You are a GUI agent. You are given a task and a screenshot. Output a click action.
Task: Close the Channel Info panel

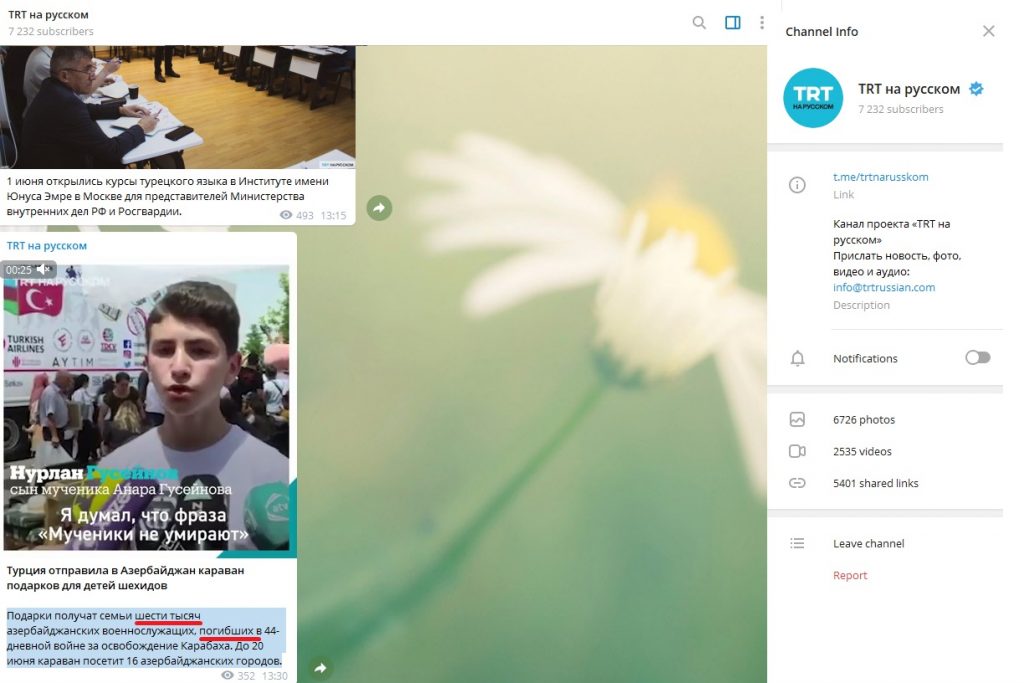988,31
